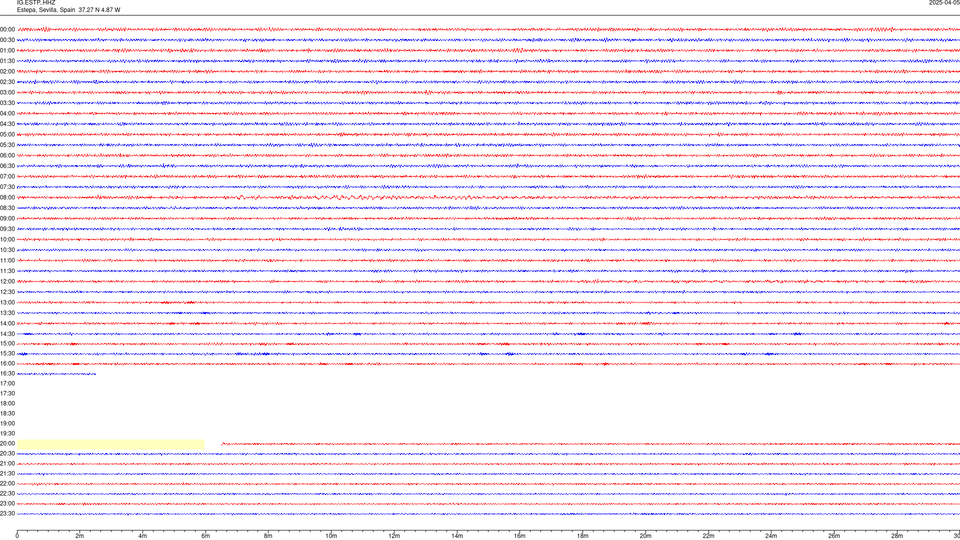Select the 04:00 row time label
Image resolution: width=960 pixels, height=540 pixels.
tap(7, 113)
